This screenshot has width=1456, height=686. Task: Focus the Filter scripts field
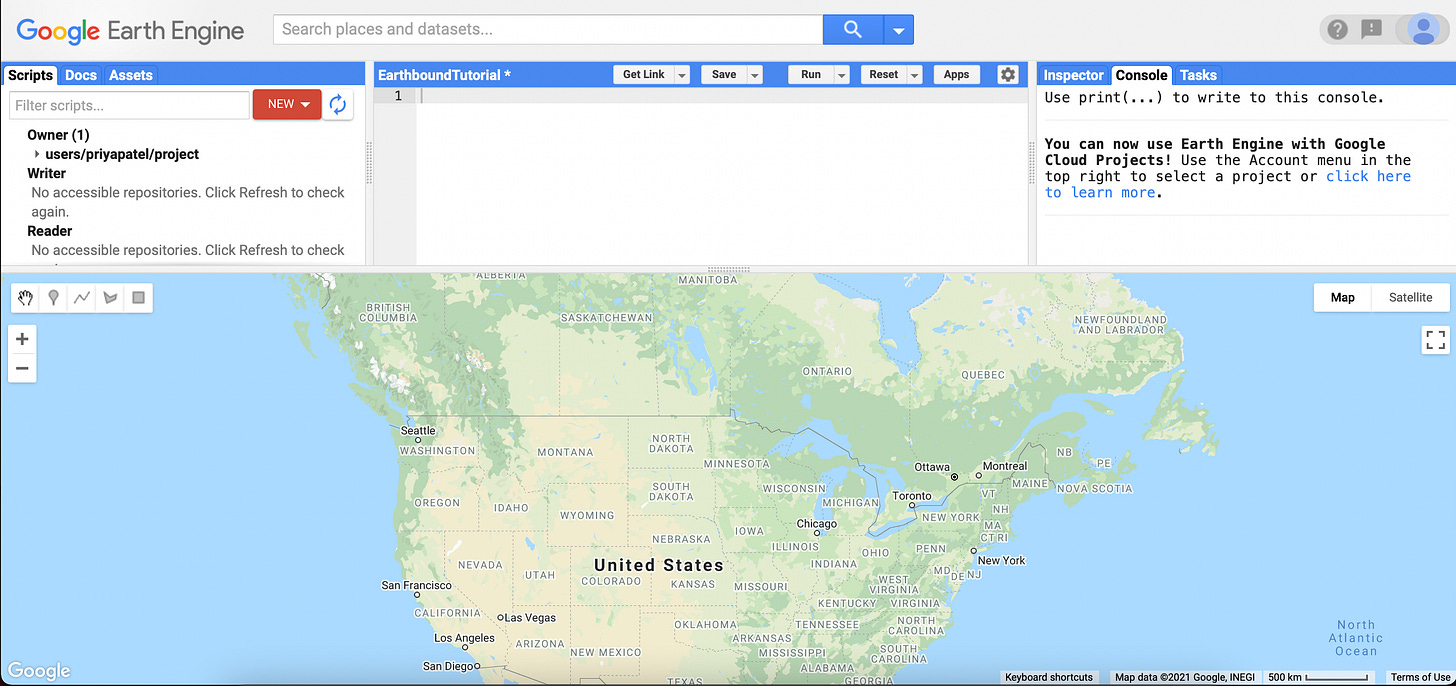(129, 105)
